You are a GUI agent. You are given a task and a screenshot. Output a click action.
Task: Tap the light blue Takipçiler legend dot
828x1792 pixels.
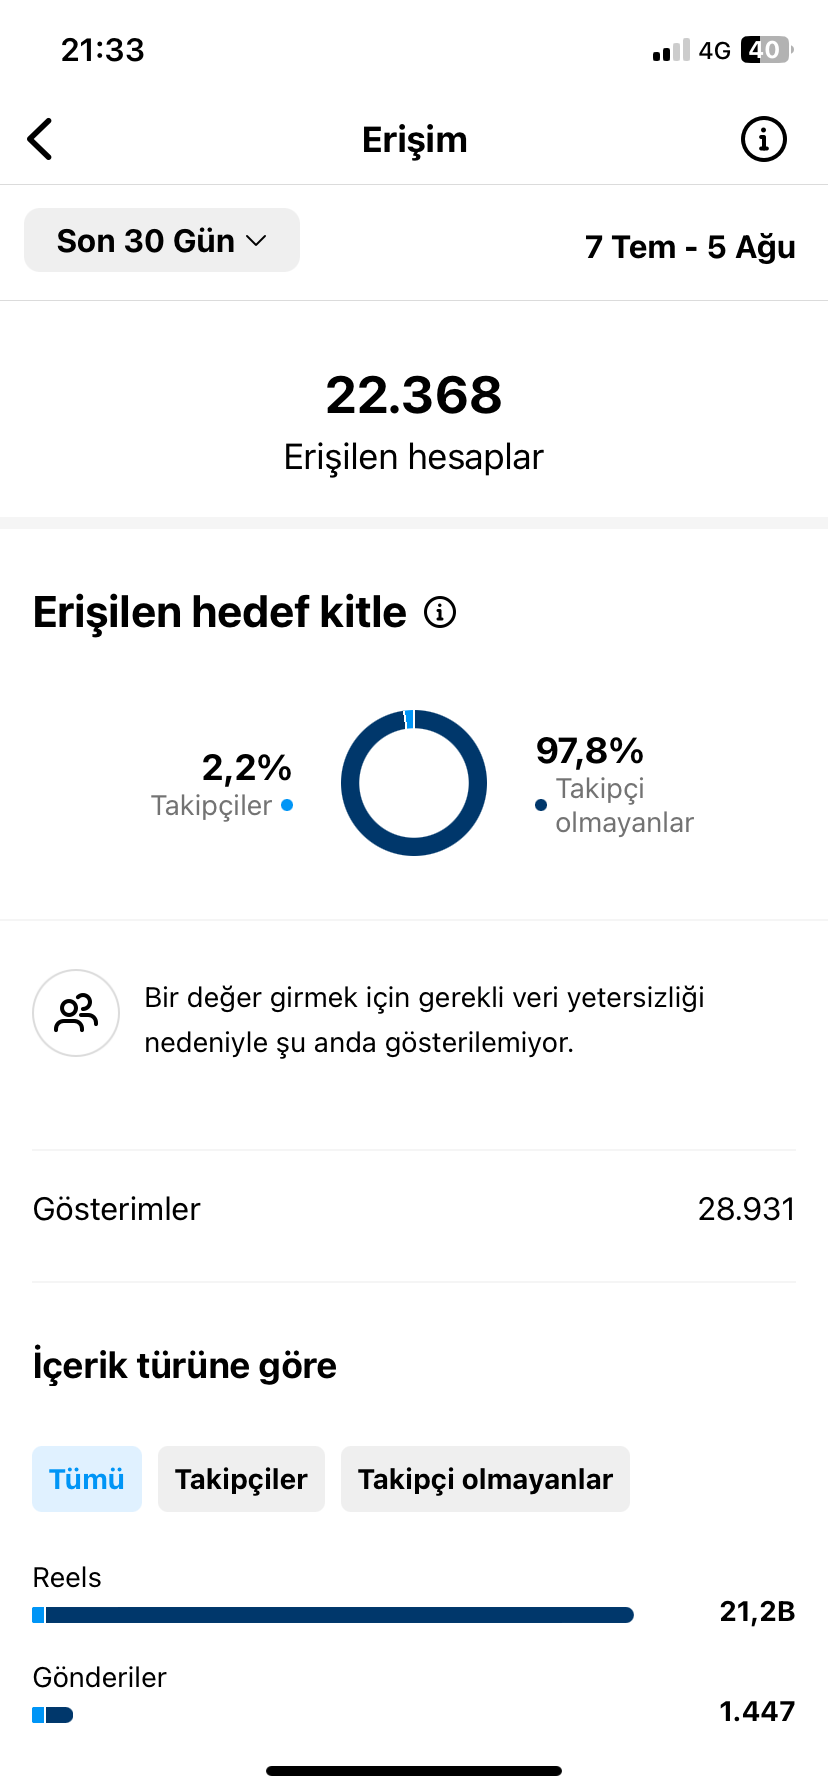click(287, 805)
